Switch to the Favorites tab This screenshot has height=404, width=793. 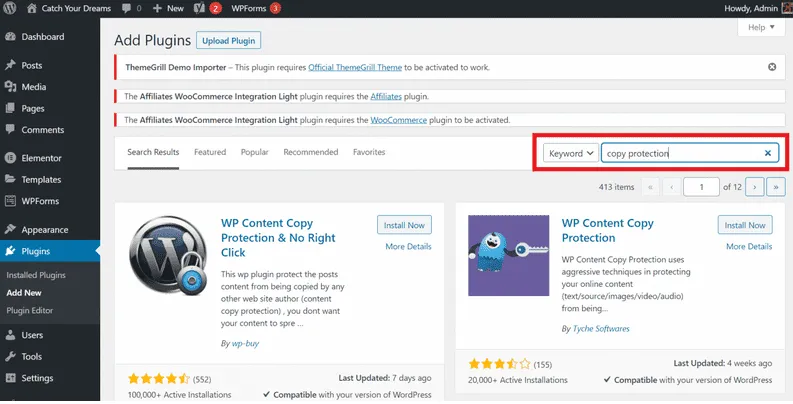tap(369, 152)
